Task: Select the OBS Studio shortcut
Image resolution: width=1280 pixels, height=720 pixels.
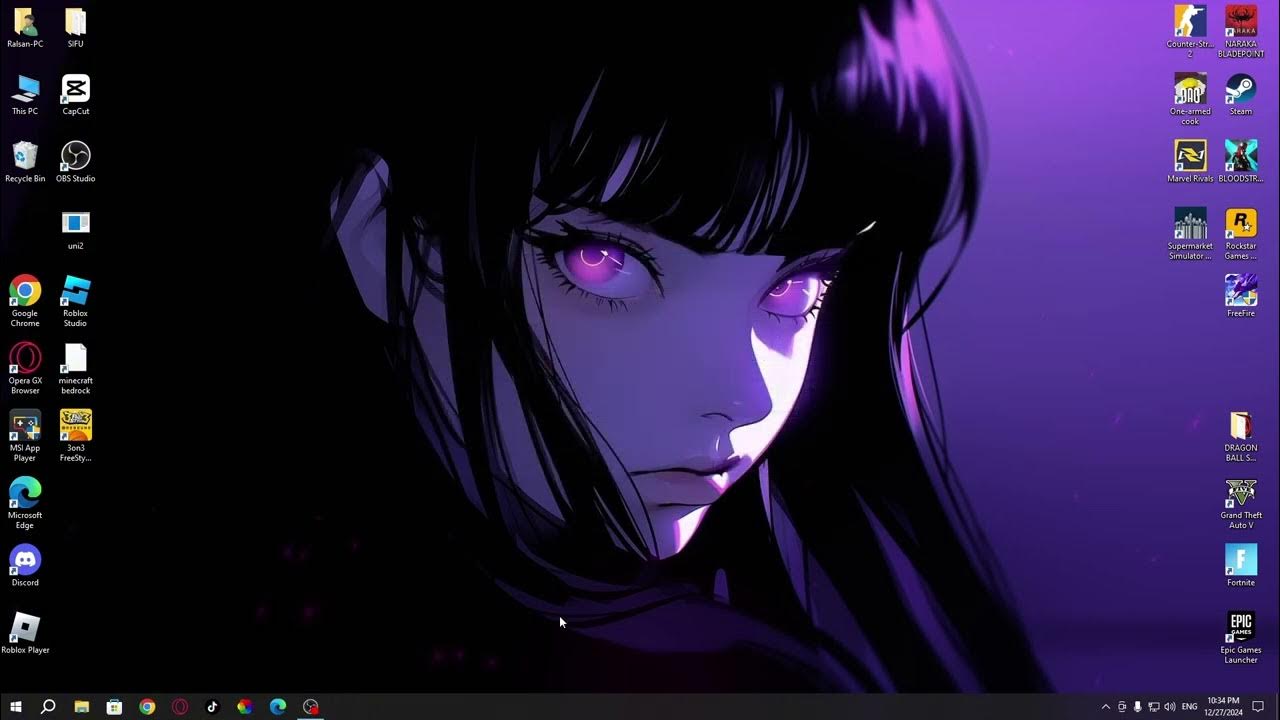Action: 76,162
